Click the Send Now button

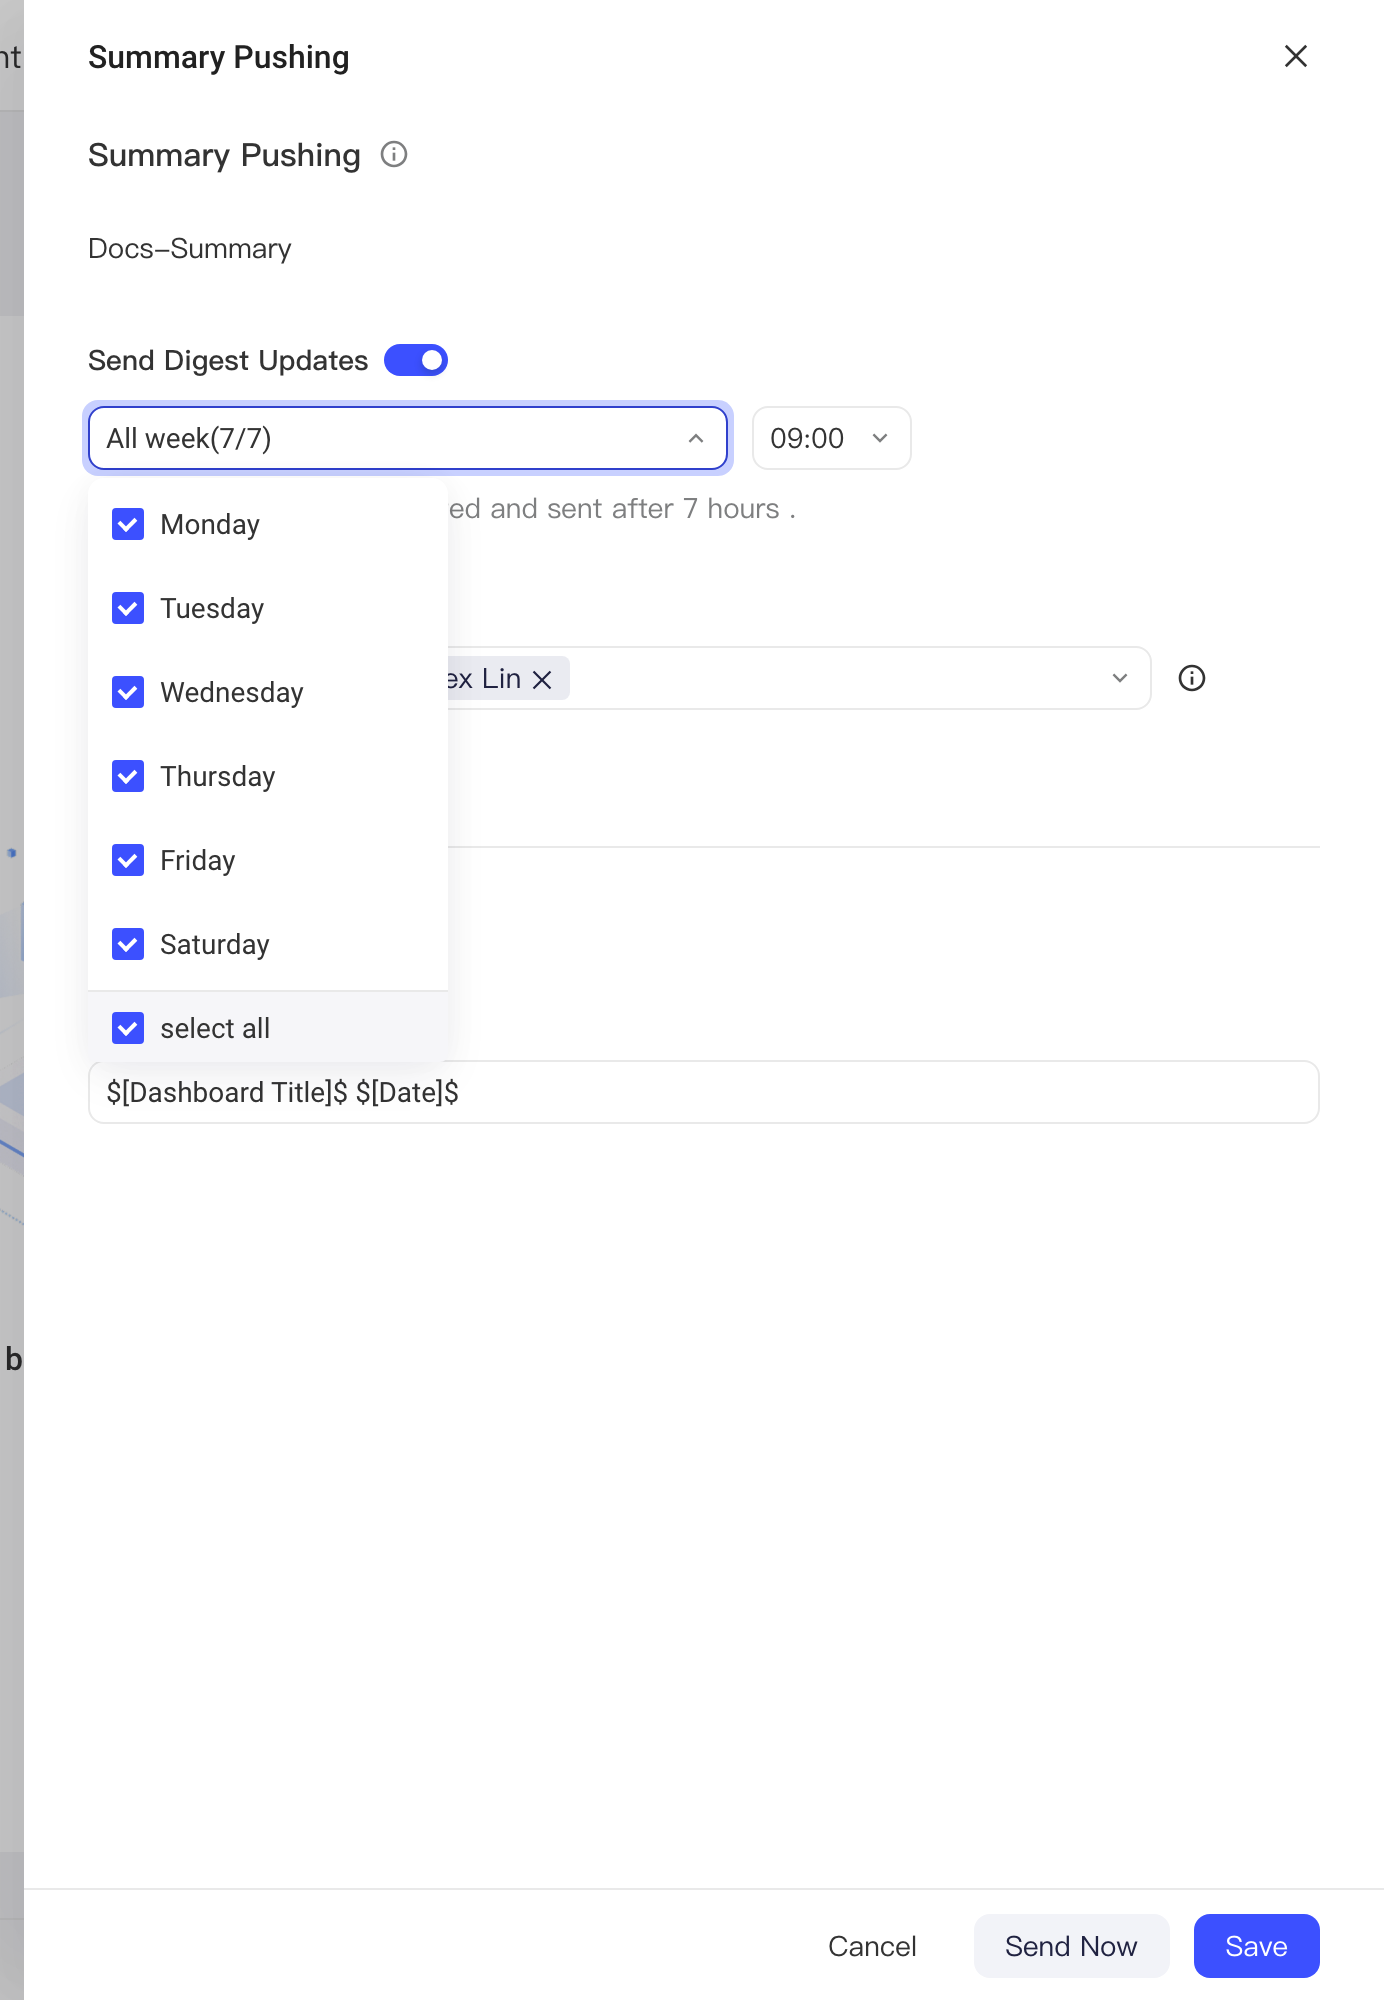coord(1071,1946)
